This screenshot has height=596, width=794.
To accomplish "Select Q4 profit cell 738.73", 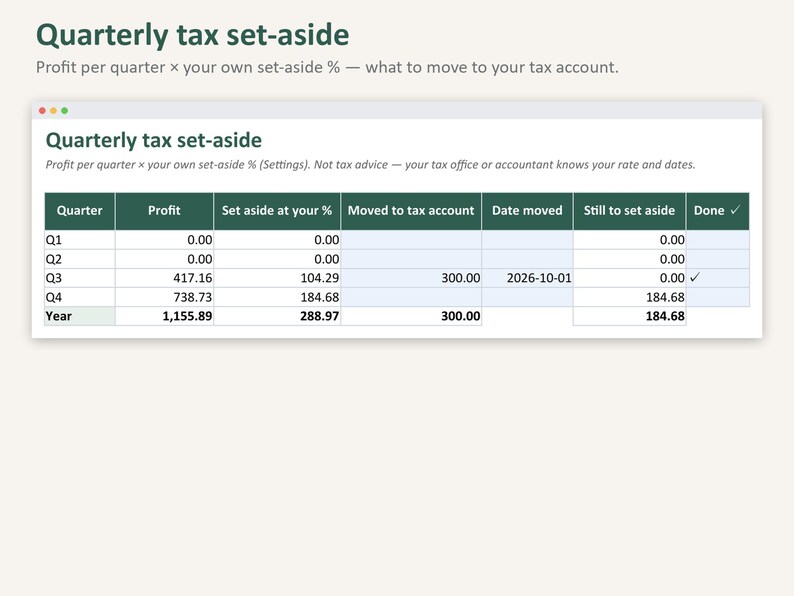I will (x=164, y=297).
